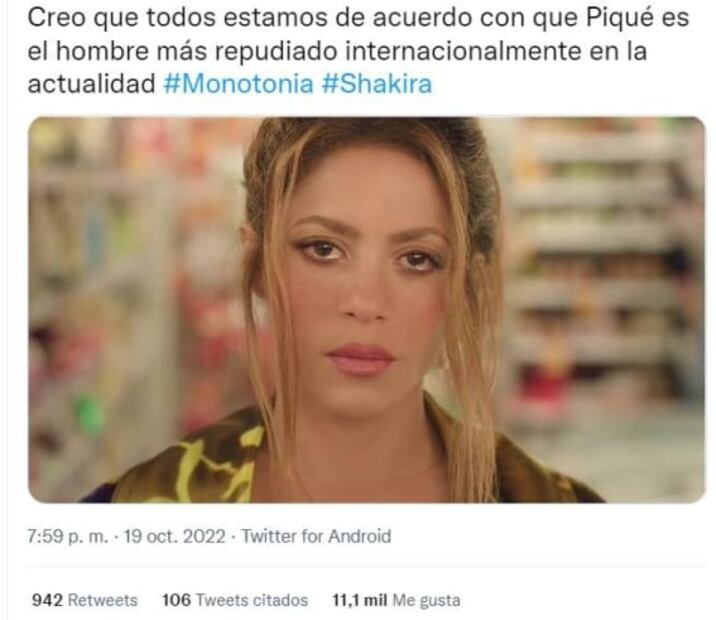Open the #Monotonia hashtag link
The width and height of the screenshot is (716, 620).
(238, 84)
